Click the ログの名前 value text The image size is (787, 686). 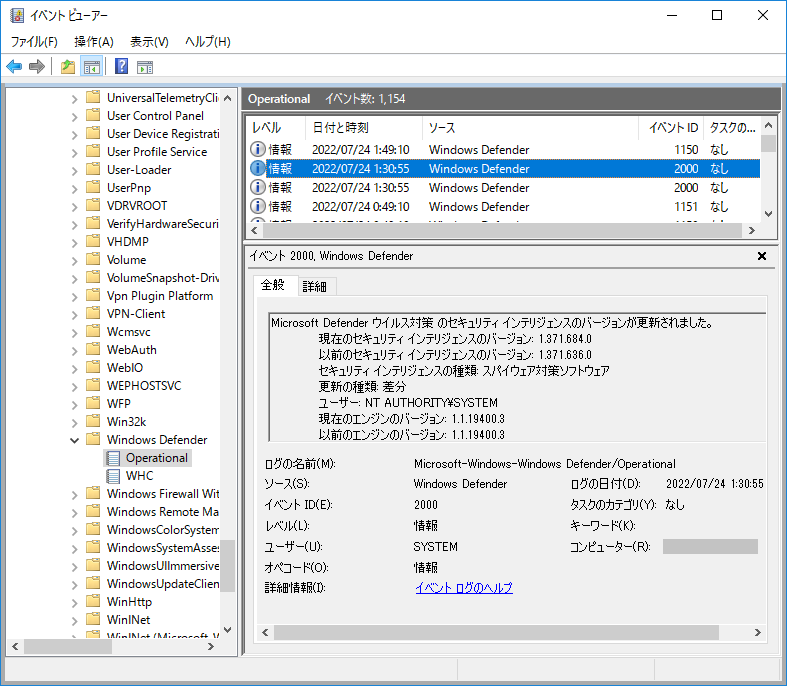click(545, 464)
